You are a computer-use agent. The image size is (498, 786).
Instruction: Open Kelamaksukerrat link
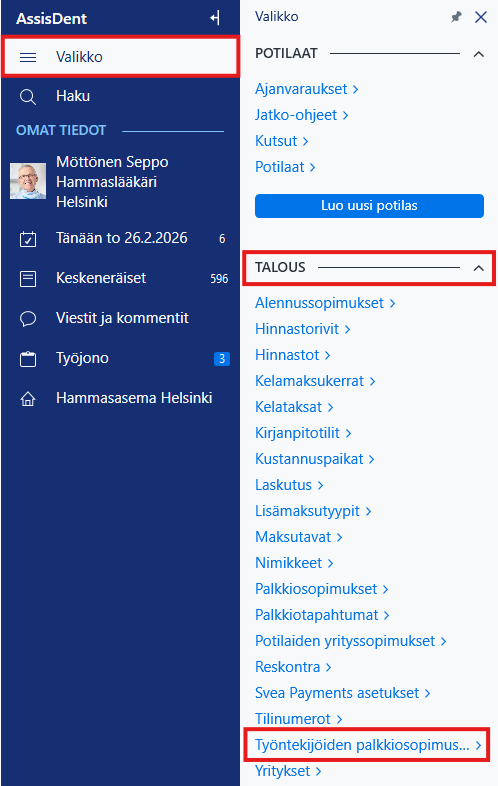tap(315, 381)
